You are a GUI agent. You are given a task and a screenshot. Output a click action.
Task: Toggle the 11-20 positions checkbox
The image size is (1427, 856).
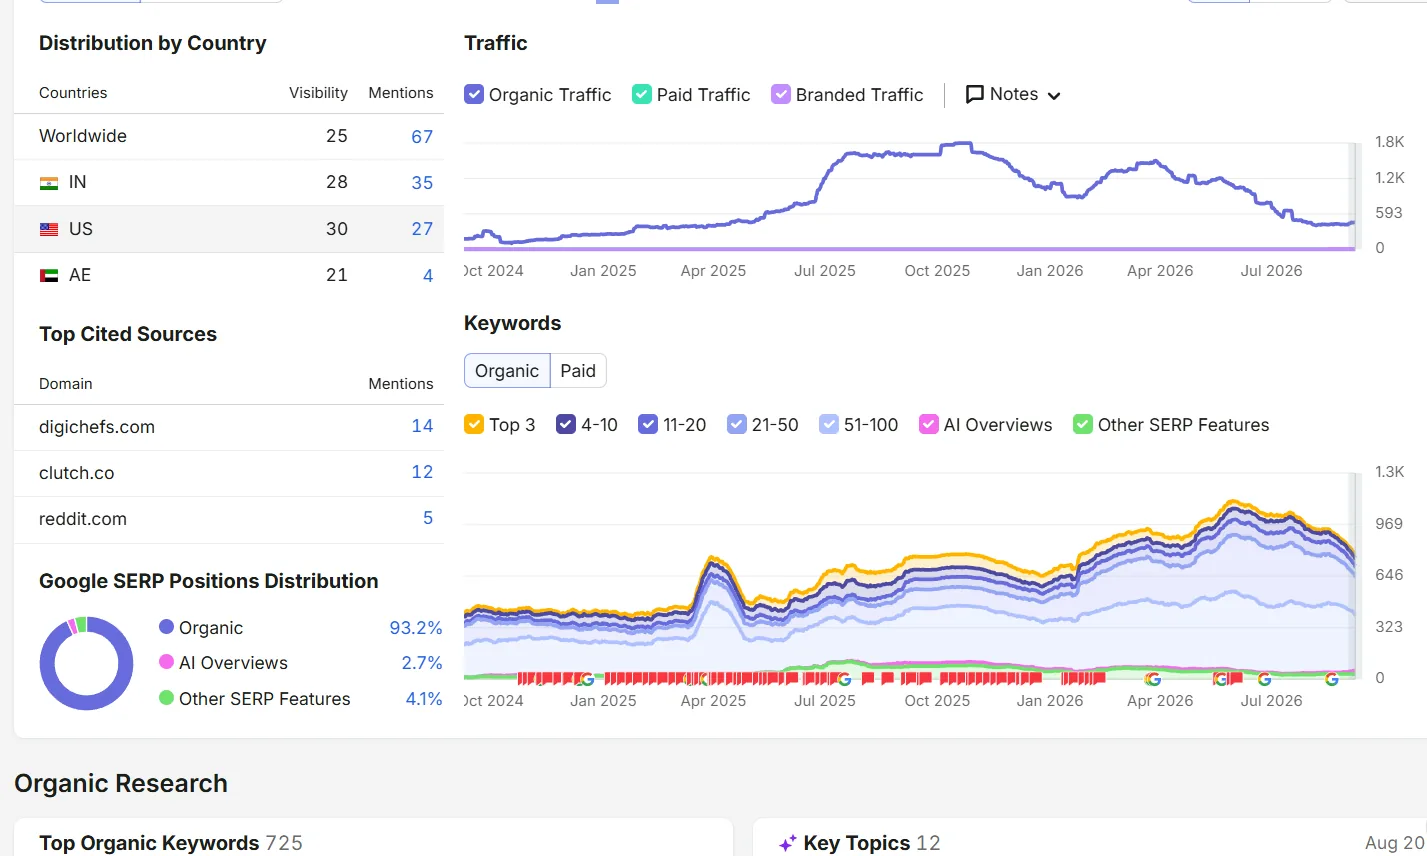tap(648, 424)
